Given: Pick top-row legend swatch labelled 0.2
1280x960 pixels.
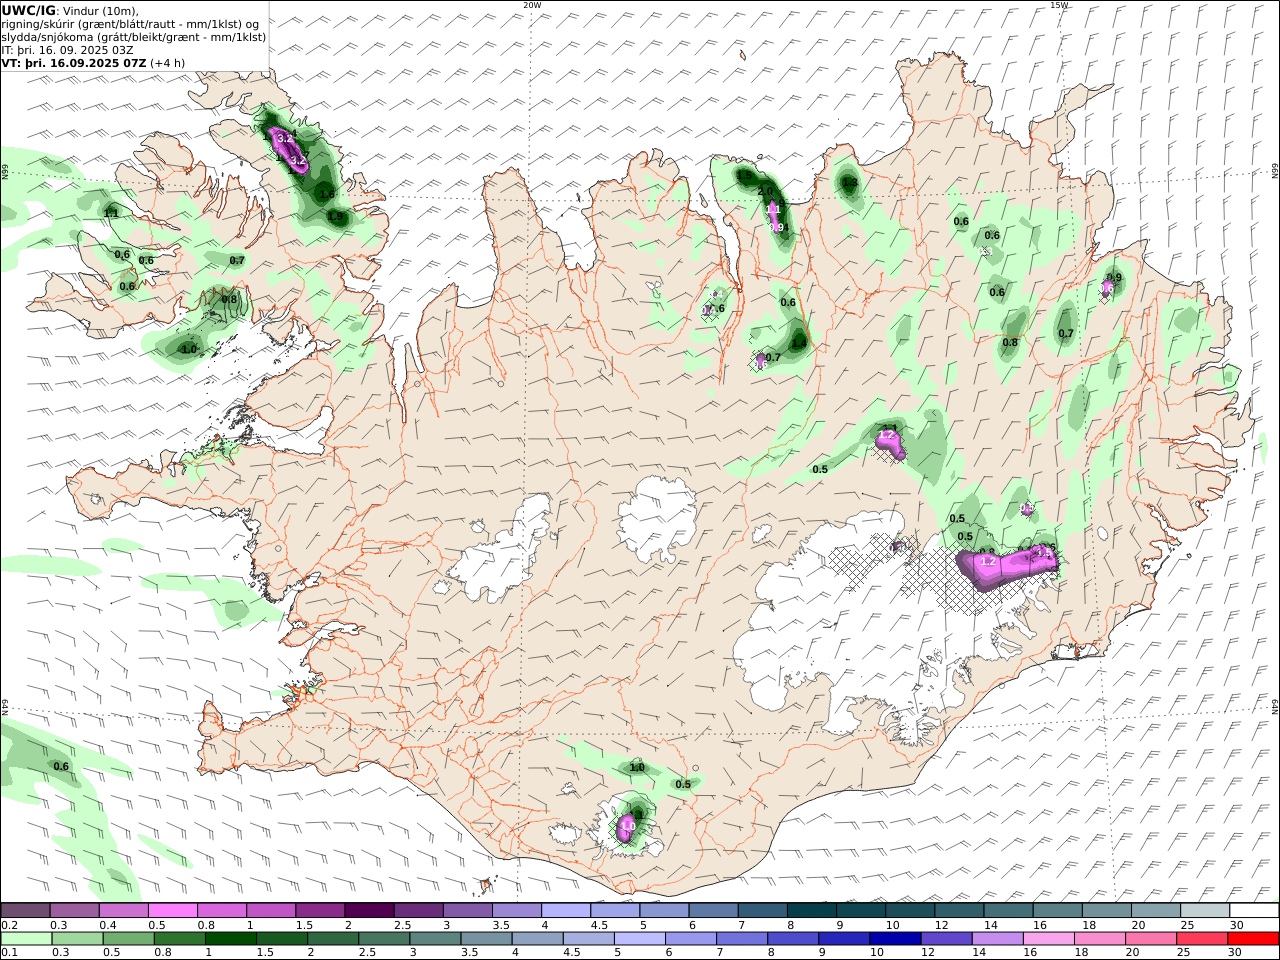Looking at the screenshot, I should (25, 910).
